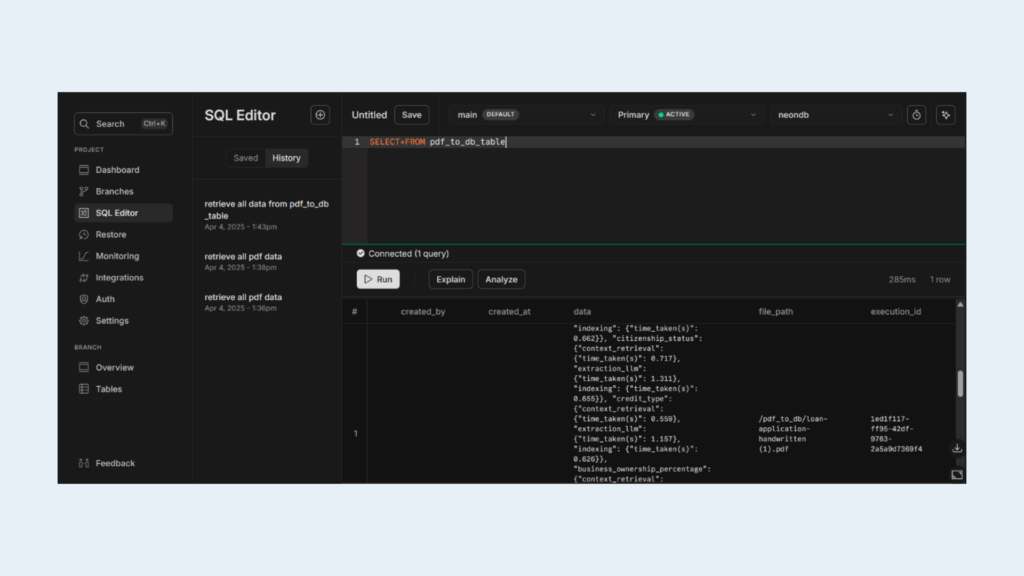
Task: Click the results vertical scrollbar thumb
Action: click(960, 383)
